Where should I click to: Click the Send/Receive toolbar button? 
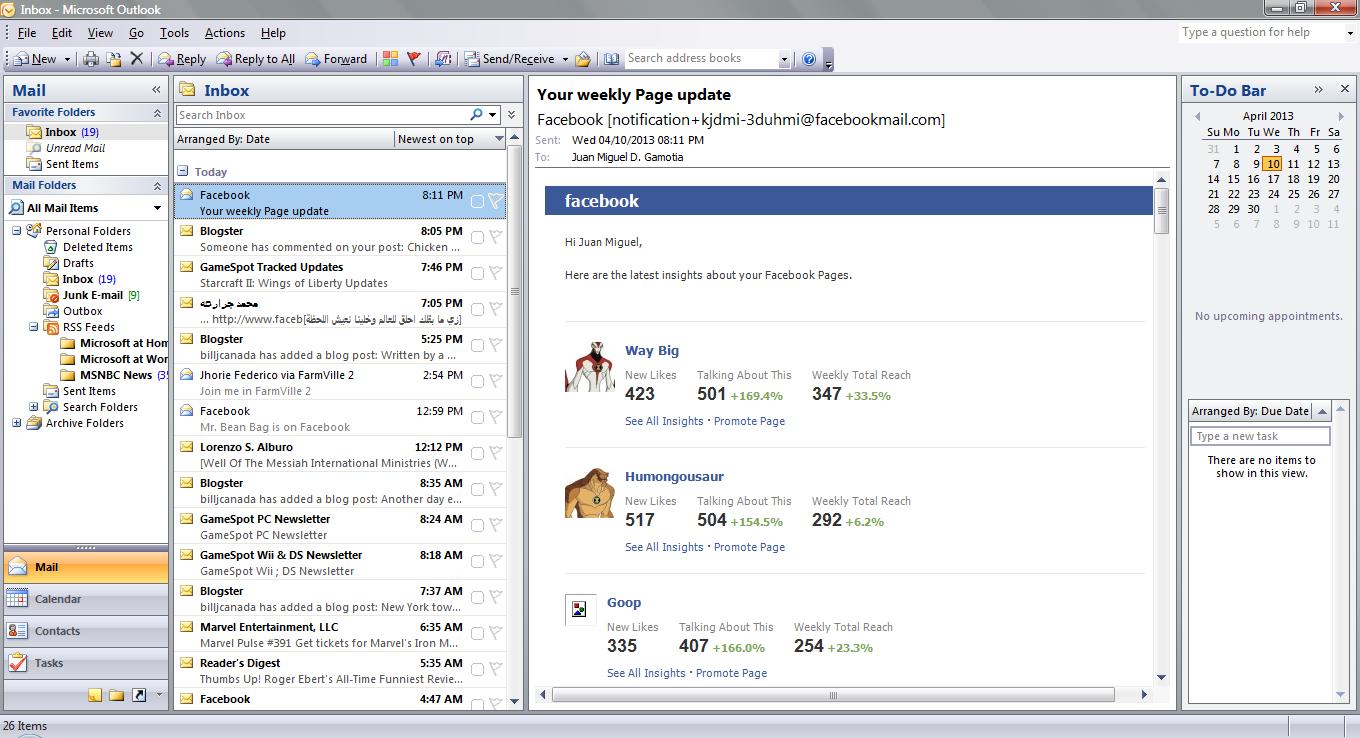click(509, 59)
